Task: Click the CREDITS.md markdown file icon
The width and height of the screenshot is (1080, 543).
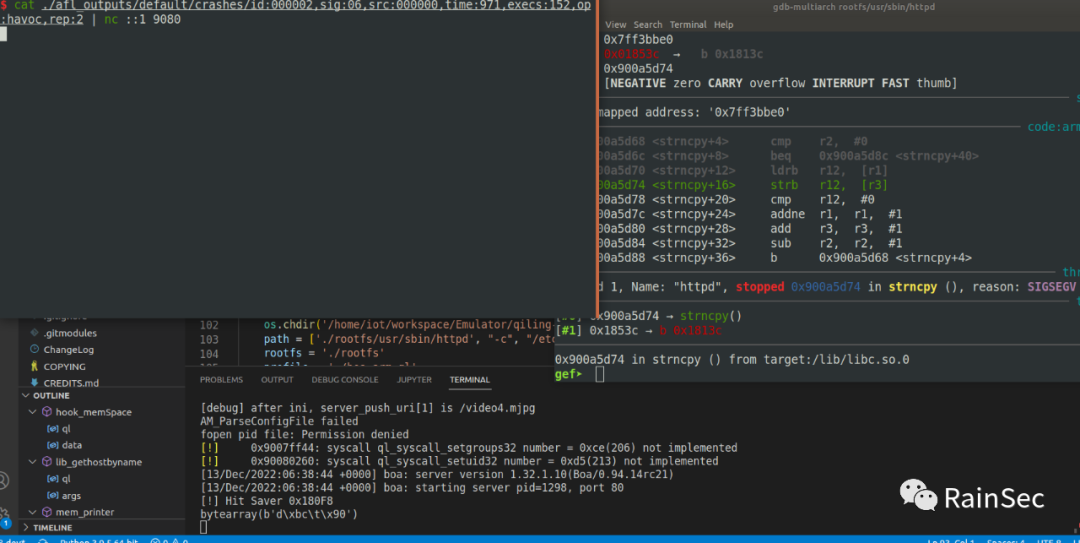Action: (34, 382)
